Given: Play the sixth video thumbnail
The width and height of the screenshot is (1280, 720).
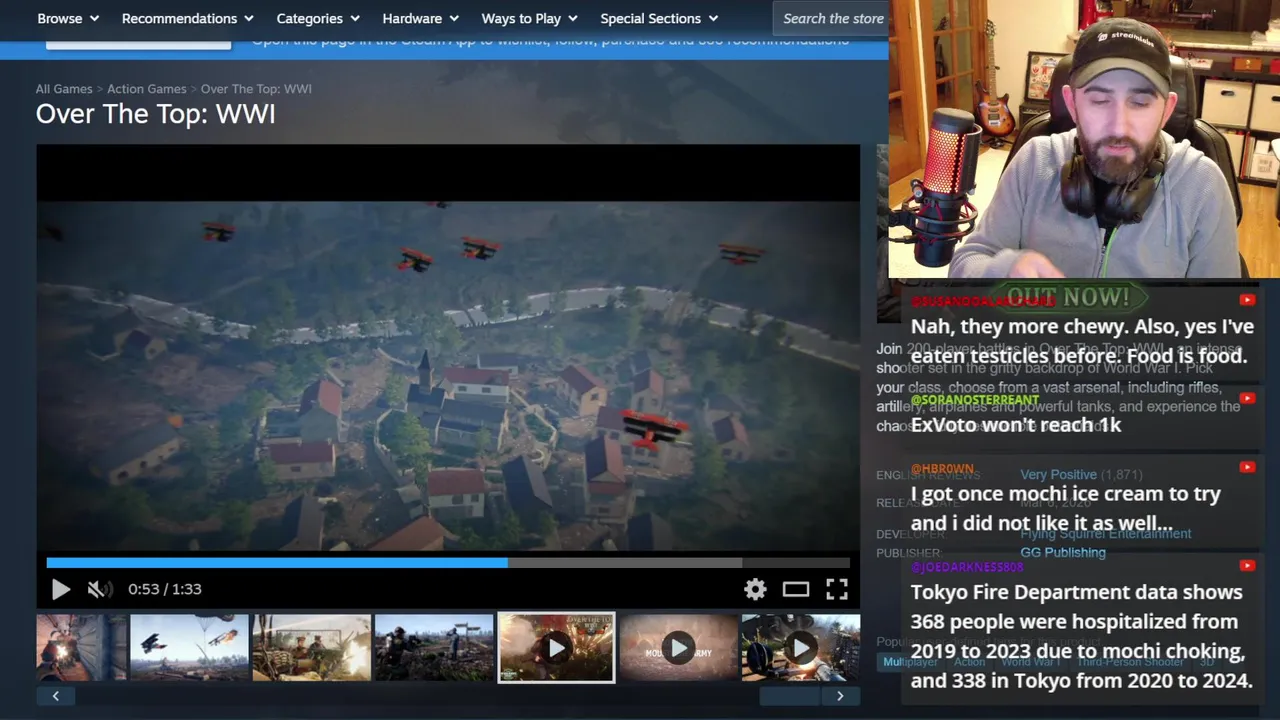Looking at the screenshot, I should [679, 648].
